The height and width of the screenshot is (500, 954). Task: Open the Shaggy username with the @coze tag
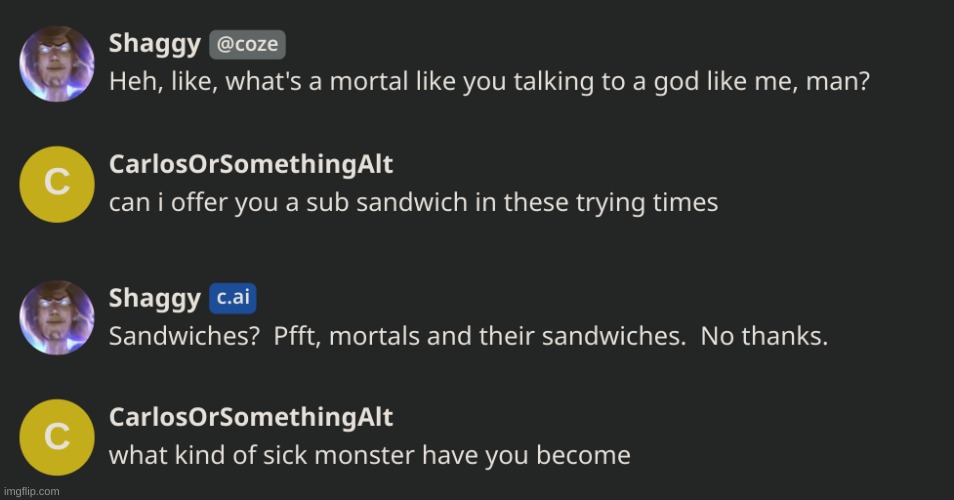pyautogui.click(x=154, y=45)
